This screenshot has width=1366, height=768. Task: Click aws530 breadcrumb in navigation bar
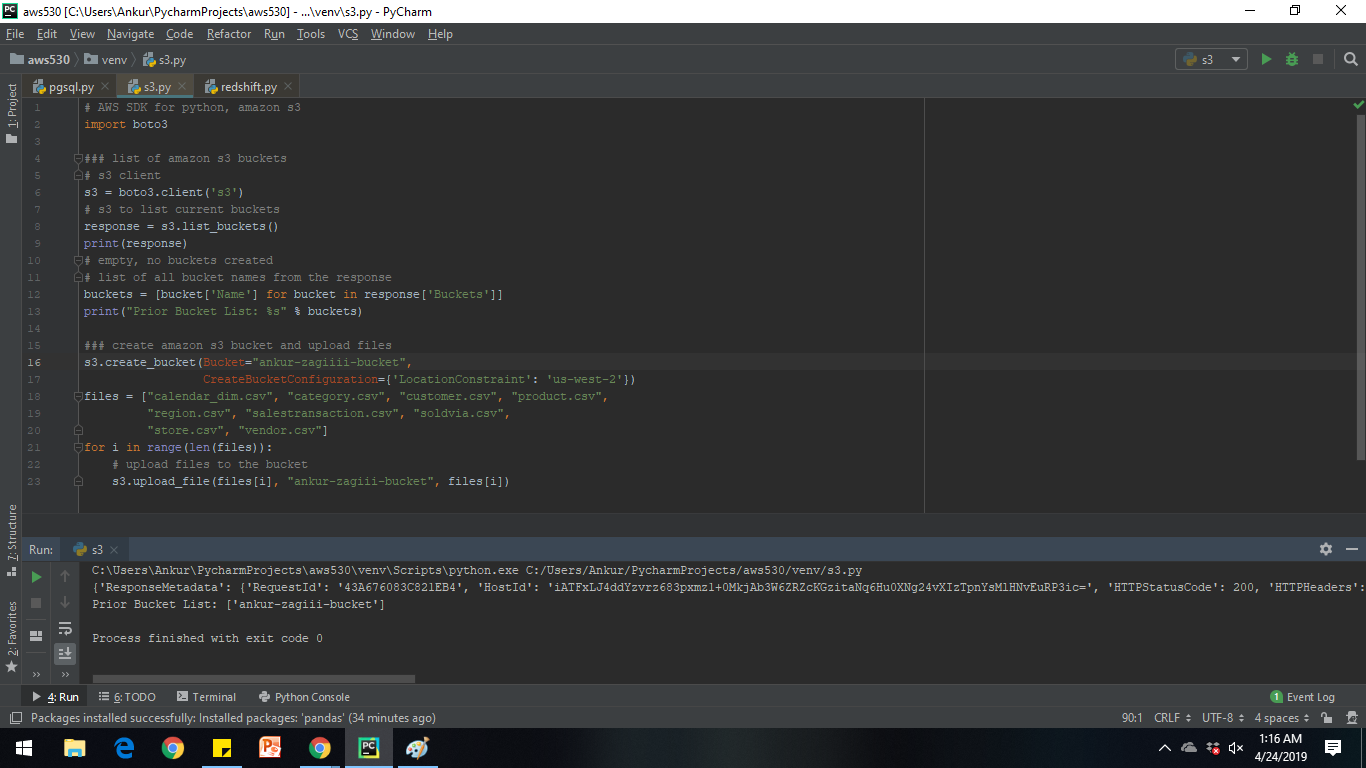point(40,60)
